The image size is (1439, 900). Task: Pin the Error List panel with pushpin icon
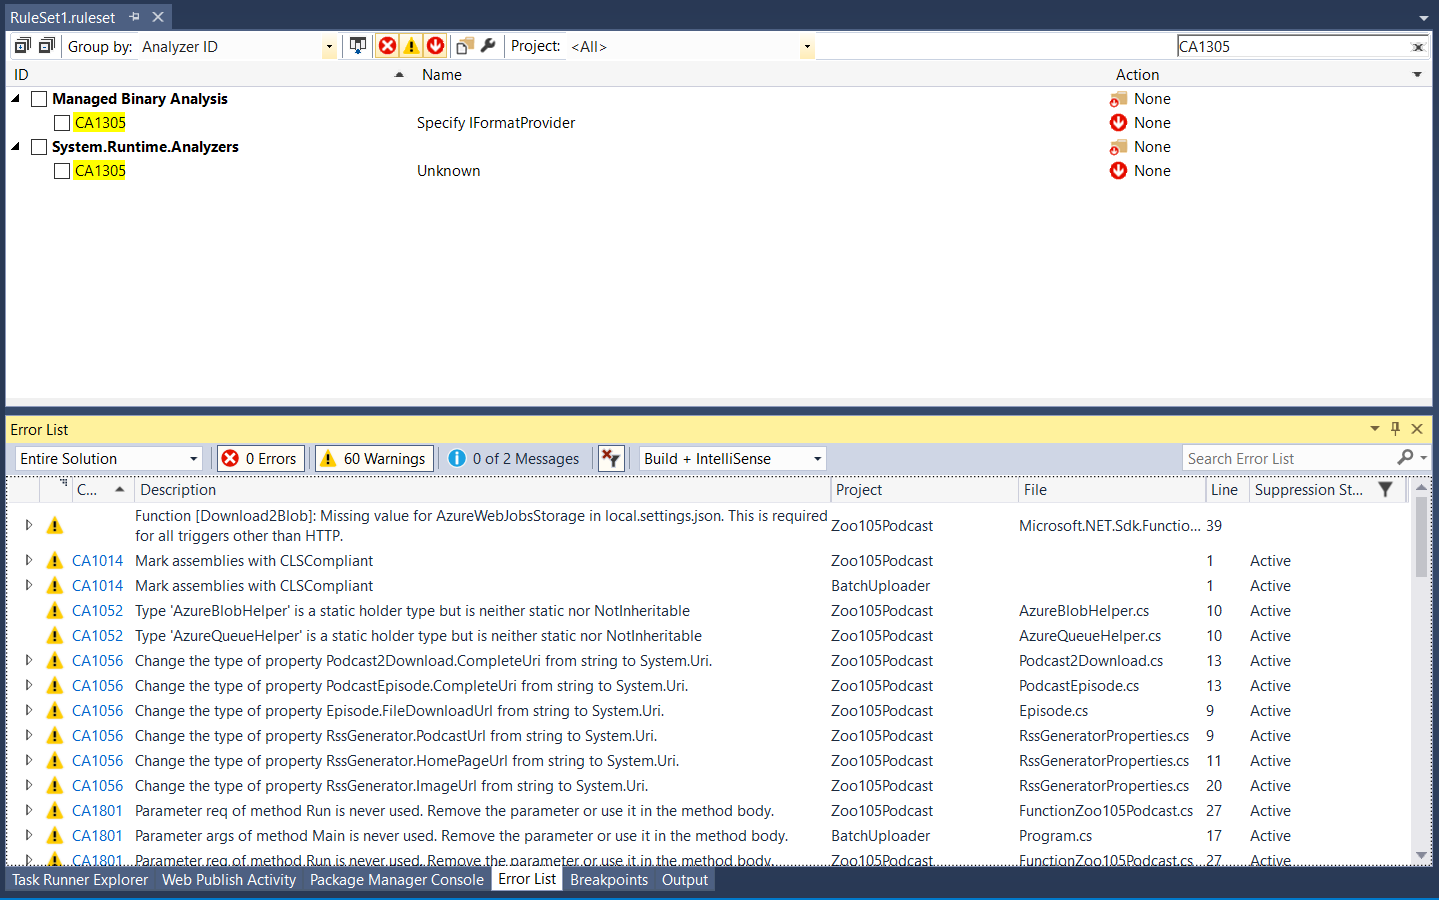[1395, 429]
